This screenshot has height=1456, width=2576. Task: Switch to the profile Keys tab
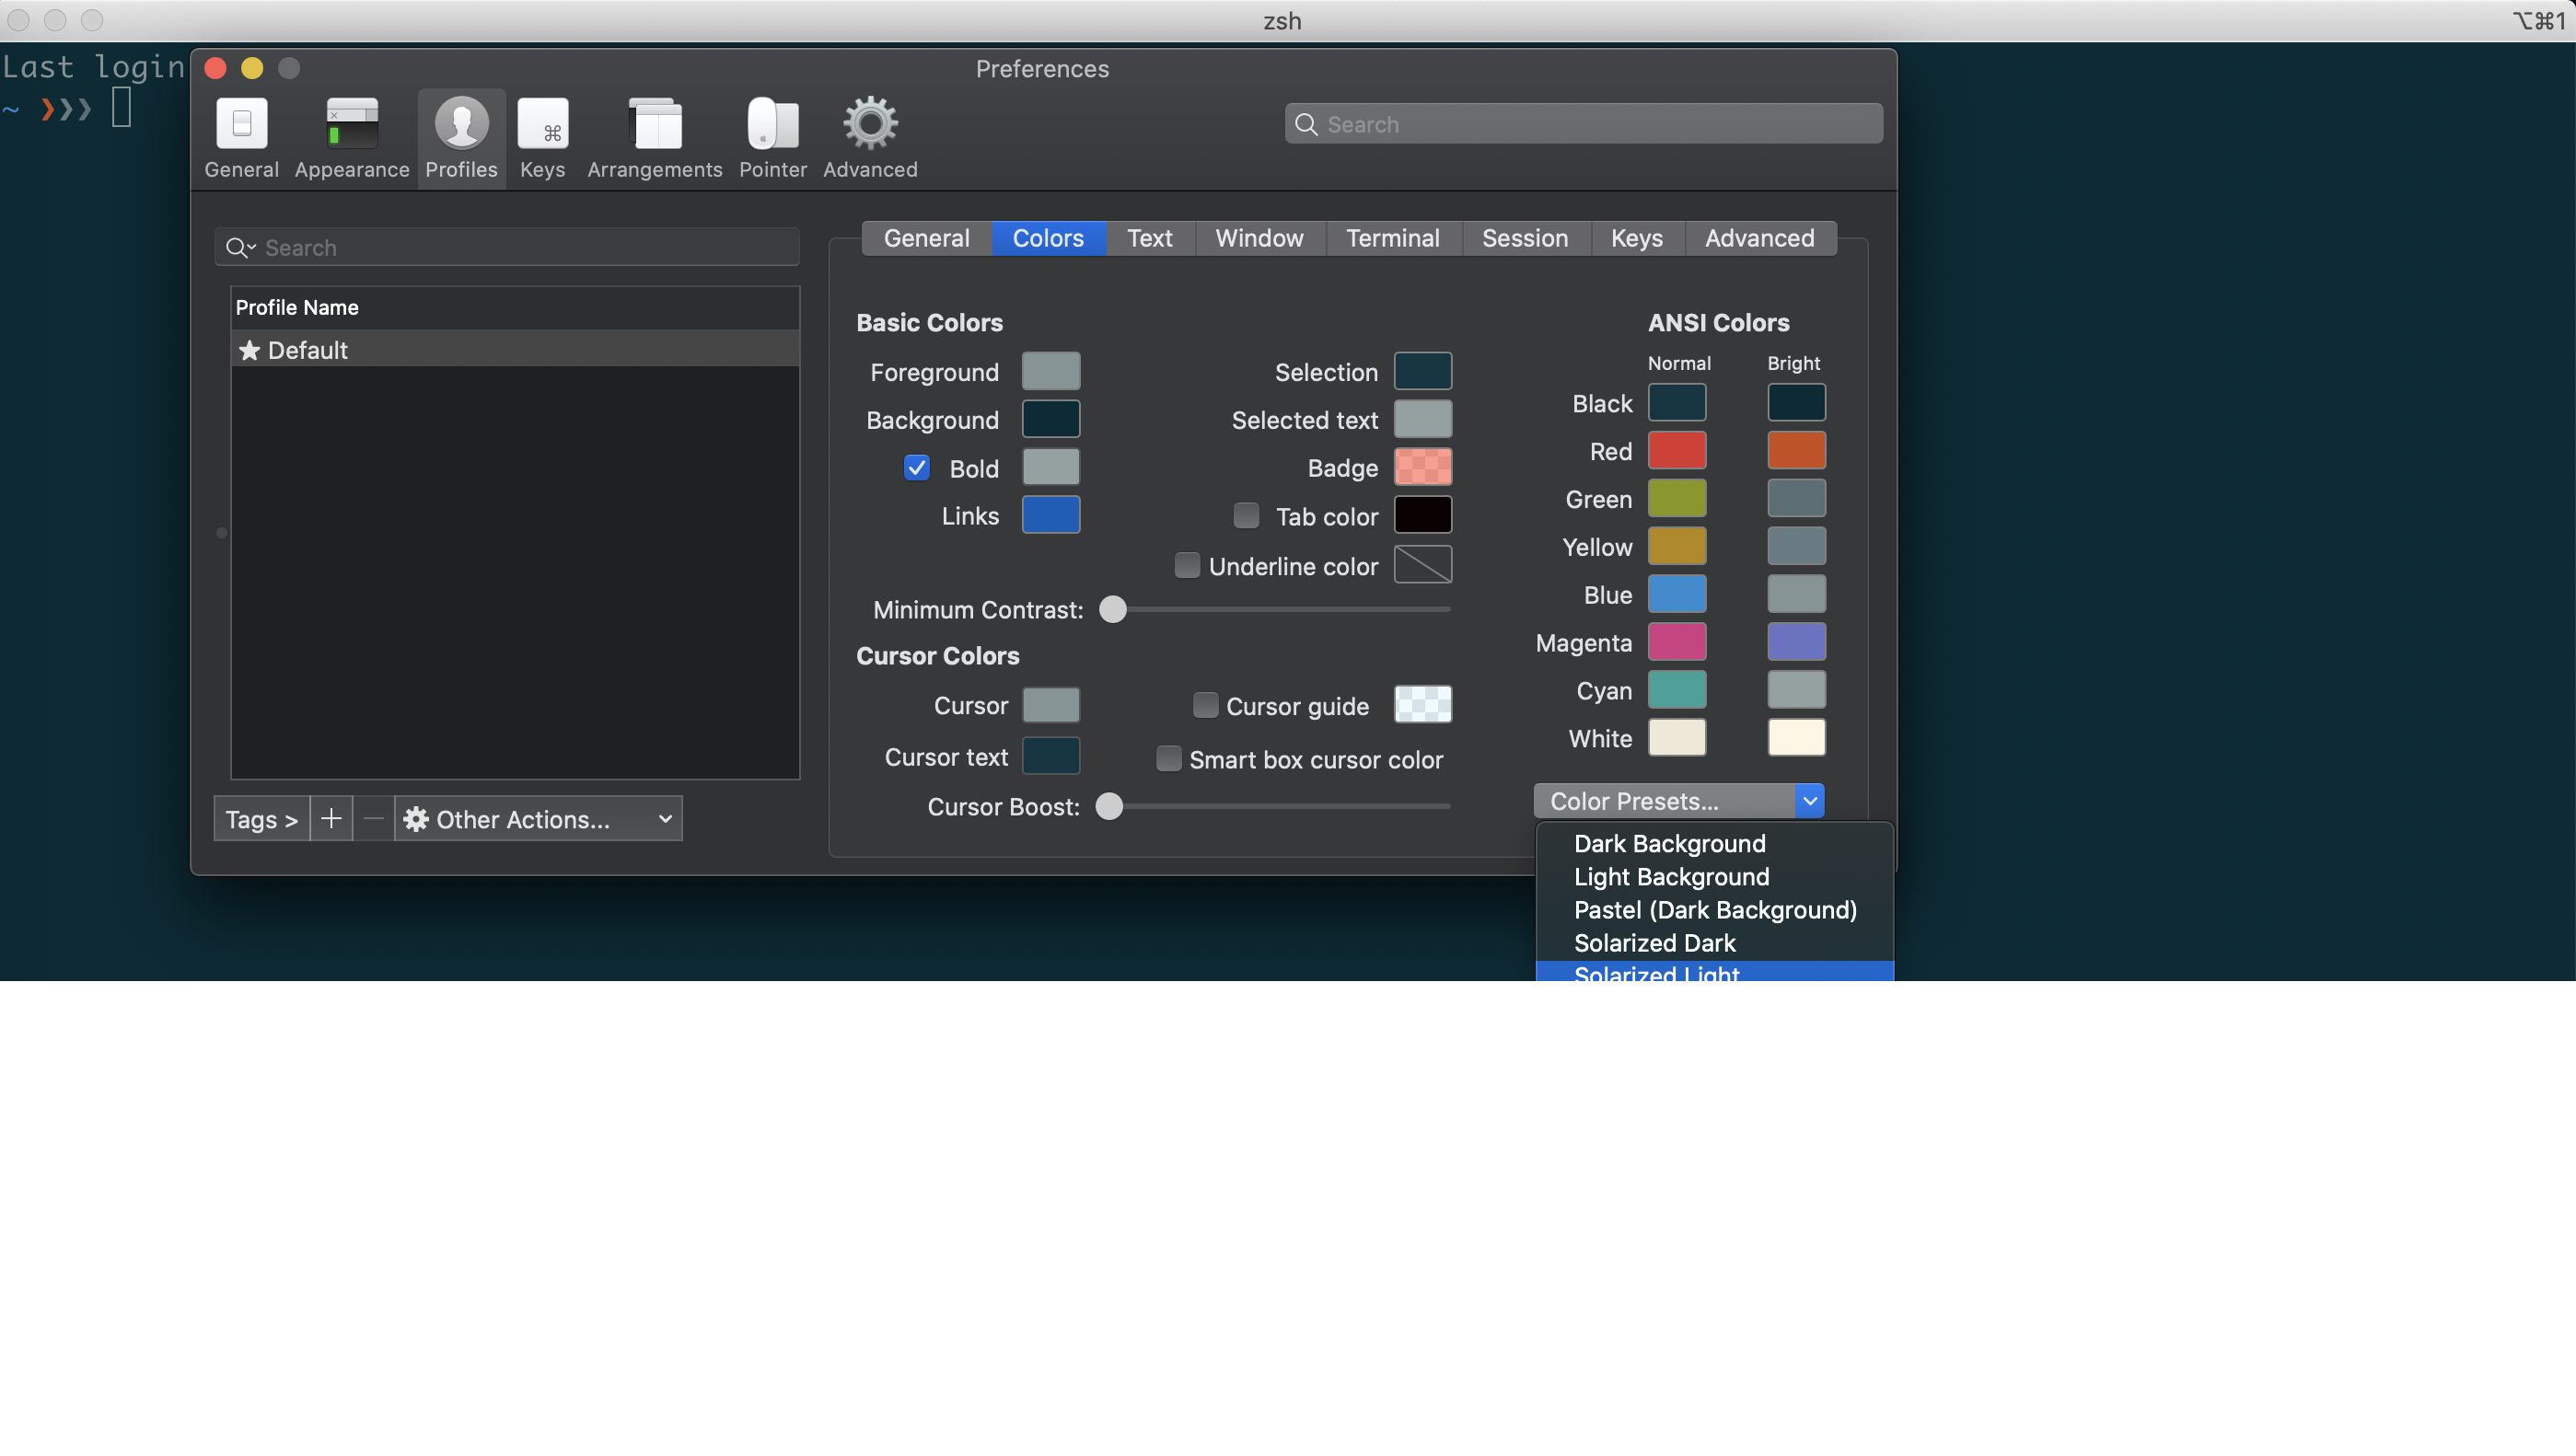1637,238
